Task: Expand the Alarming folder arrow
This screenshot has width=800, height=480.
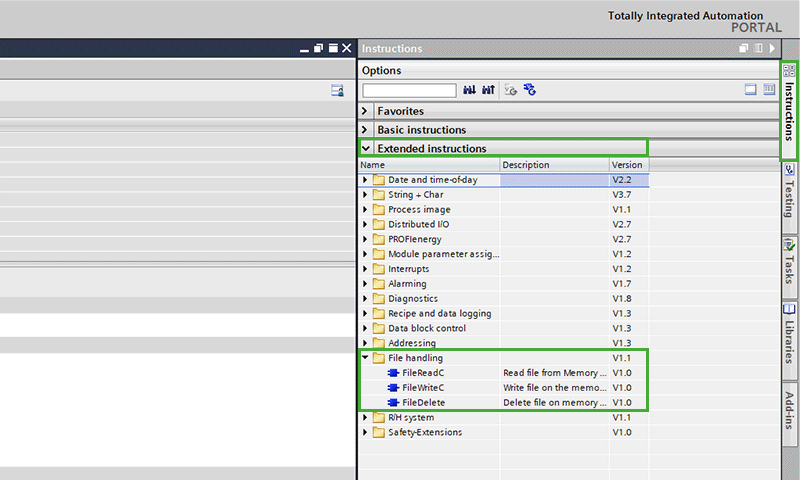Action: 365,284
